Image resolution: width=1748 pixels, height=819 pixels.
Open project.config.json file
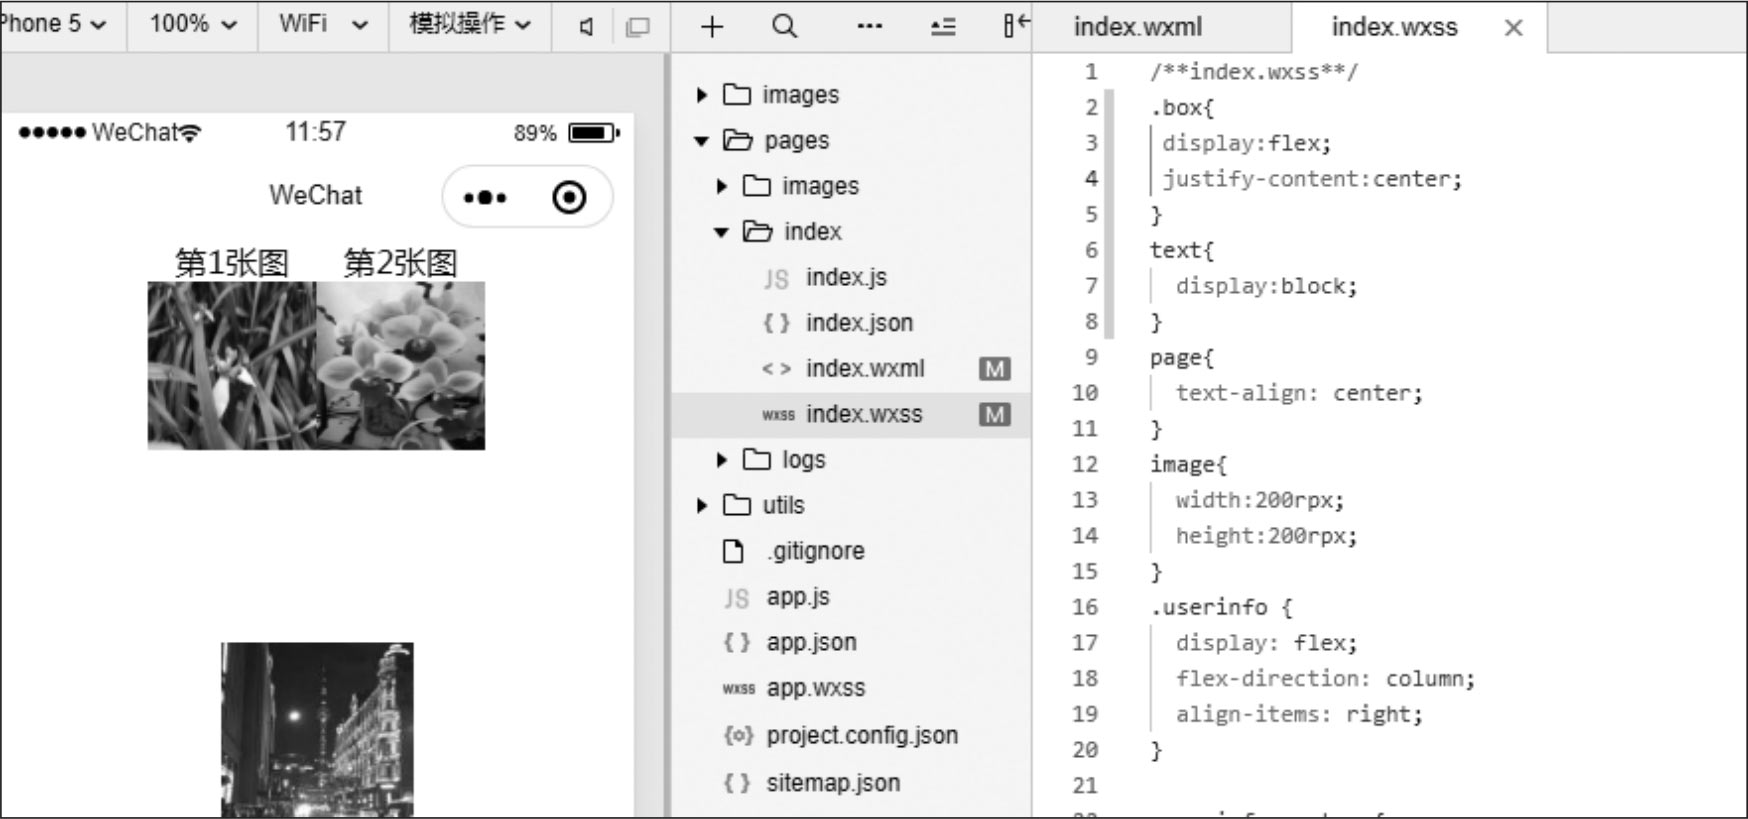tap(862, 735)
